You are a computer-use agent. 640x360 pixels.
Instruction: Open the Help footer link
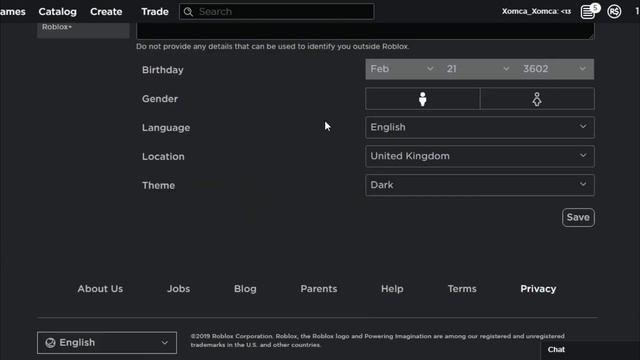[392, 289]
